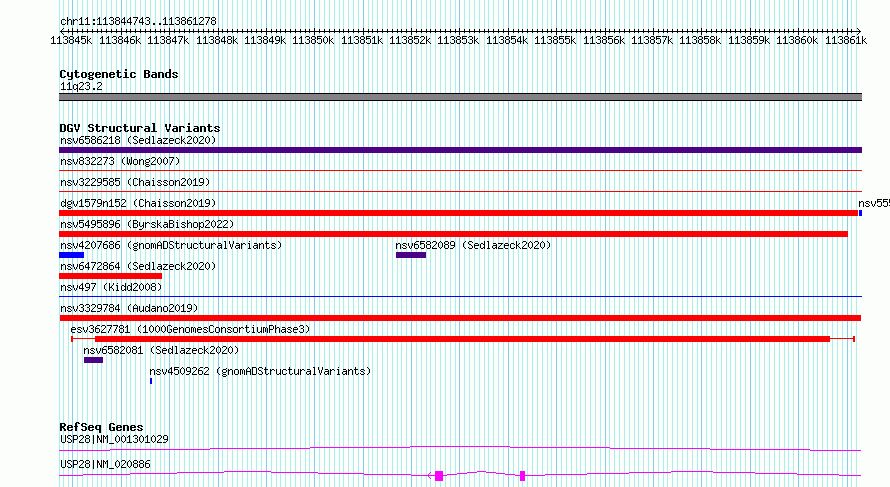
Task: Click the thin blue nsv497 line
Action: click(460, 296)
